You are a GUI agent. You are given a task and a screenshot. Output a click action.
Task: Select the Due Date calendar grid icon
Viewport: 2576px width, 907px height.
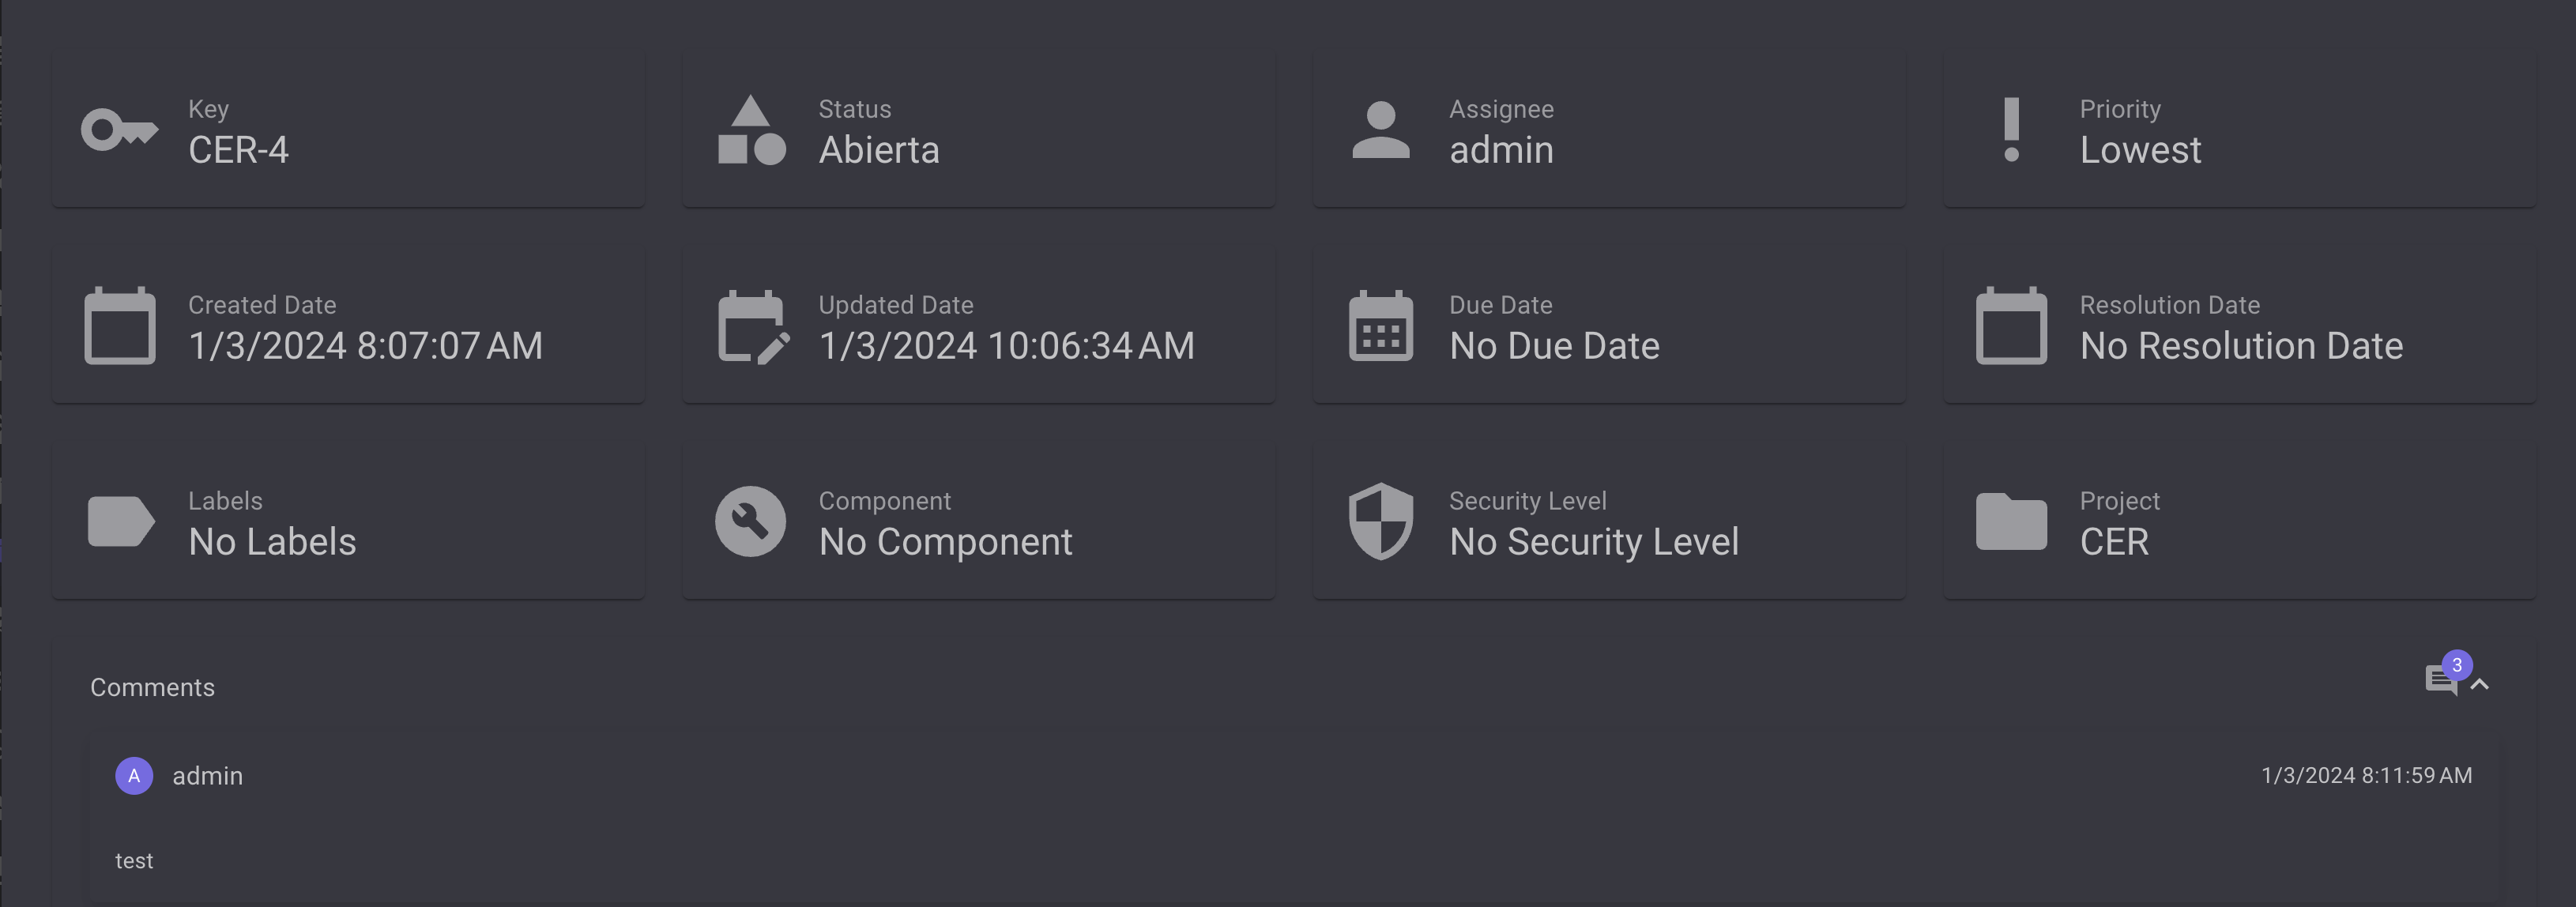click(x=1381, y=326)
